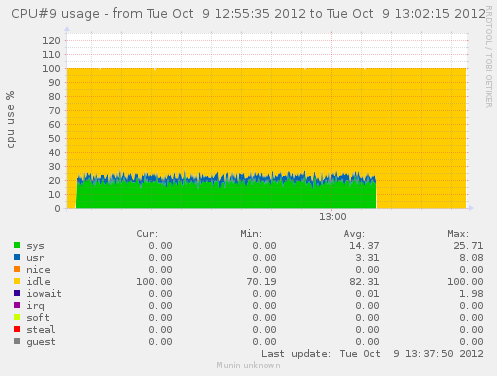Click the gray guest legend color square

(x=17, y=341)
